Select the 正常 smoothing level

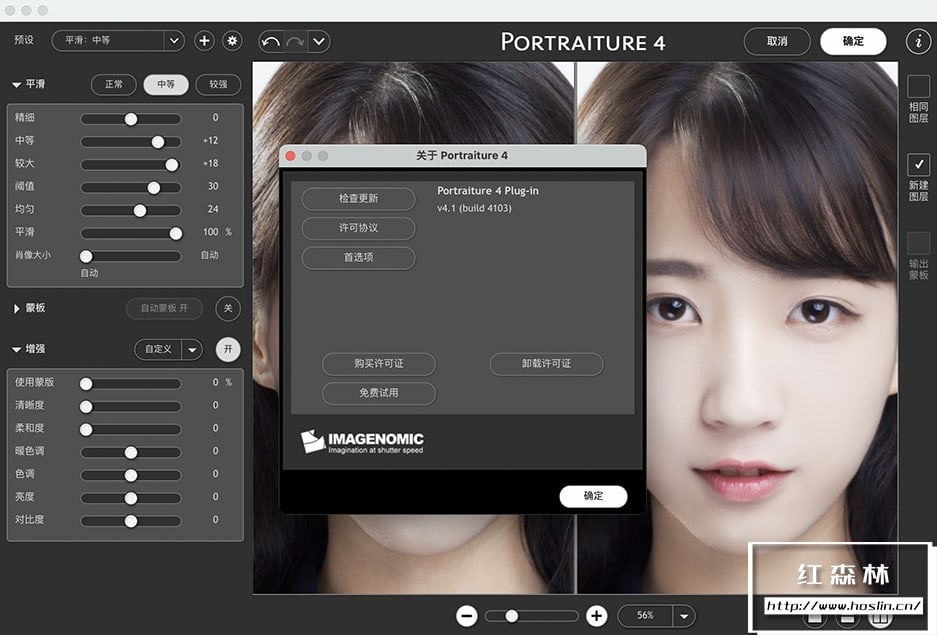(114, 85)
